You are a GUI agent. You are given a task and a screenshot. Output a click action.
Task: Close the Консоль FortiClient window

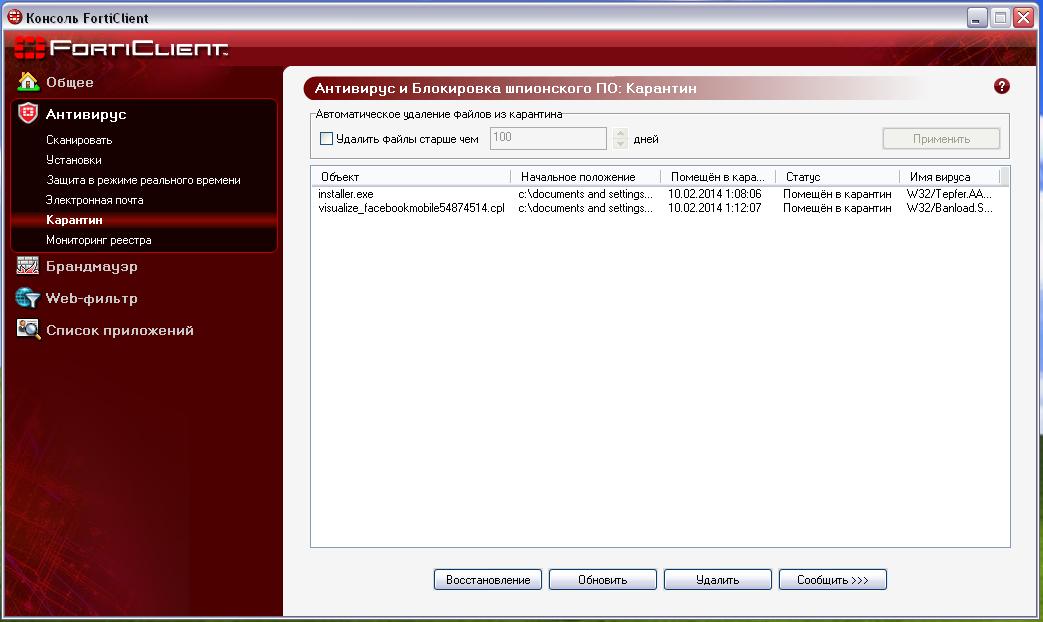coord(1024,17)
